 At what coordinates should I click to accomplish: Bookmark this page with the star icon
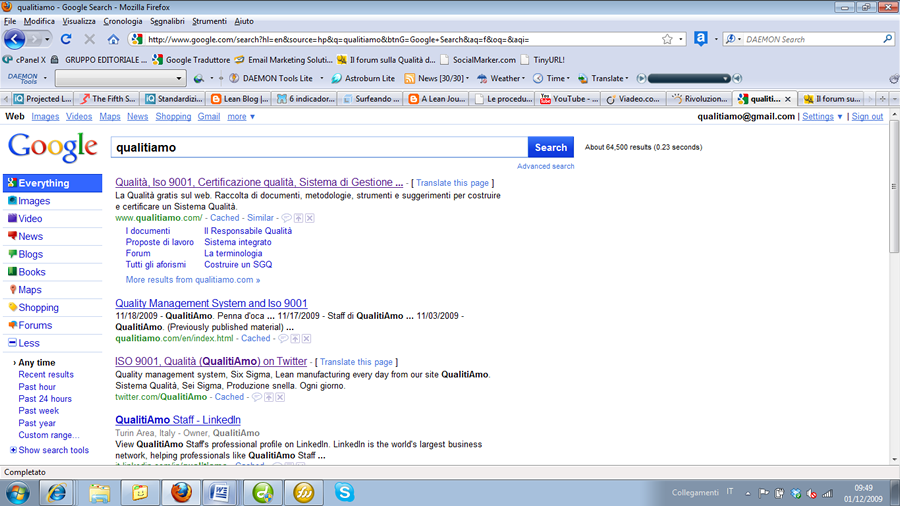667,39
